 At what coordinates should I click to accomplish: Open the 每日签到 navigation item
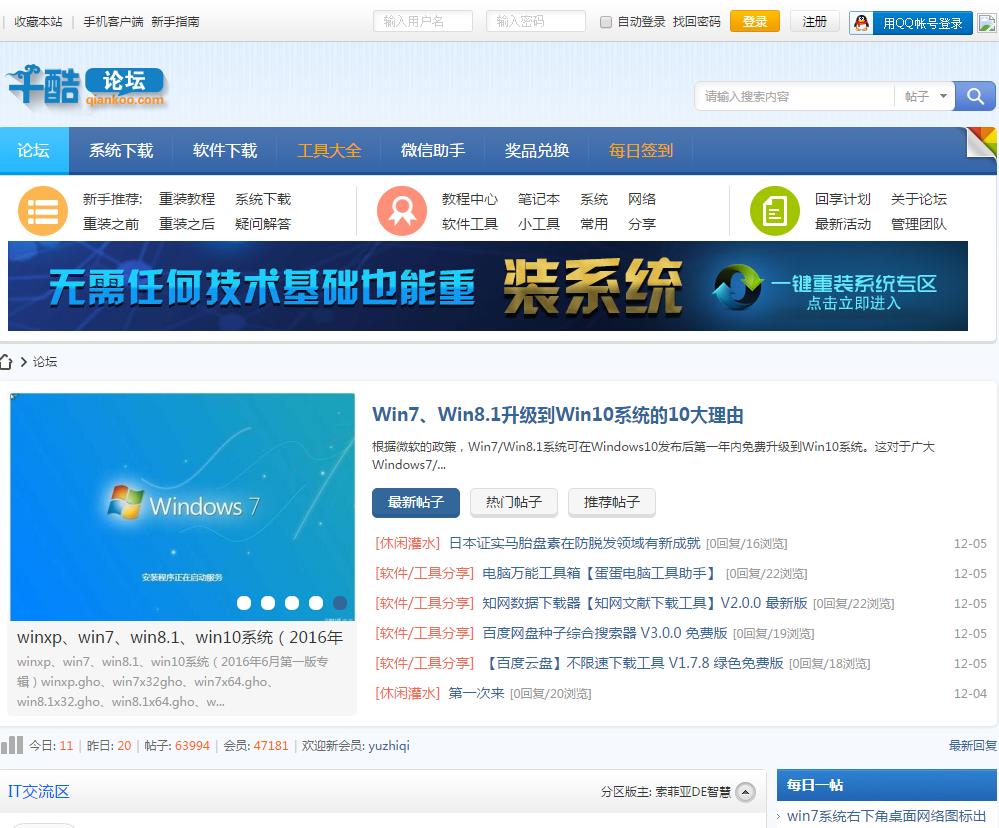(x=640, y=150)
